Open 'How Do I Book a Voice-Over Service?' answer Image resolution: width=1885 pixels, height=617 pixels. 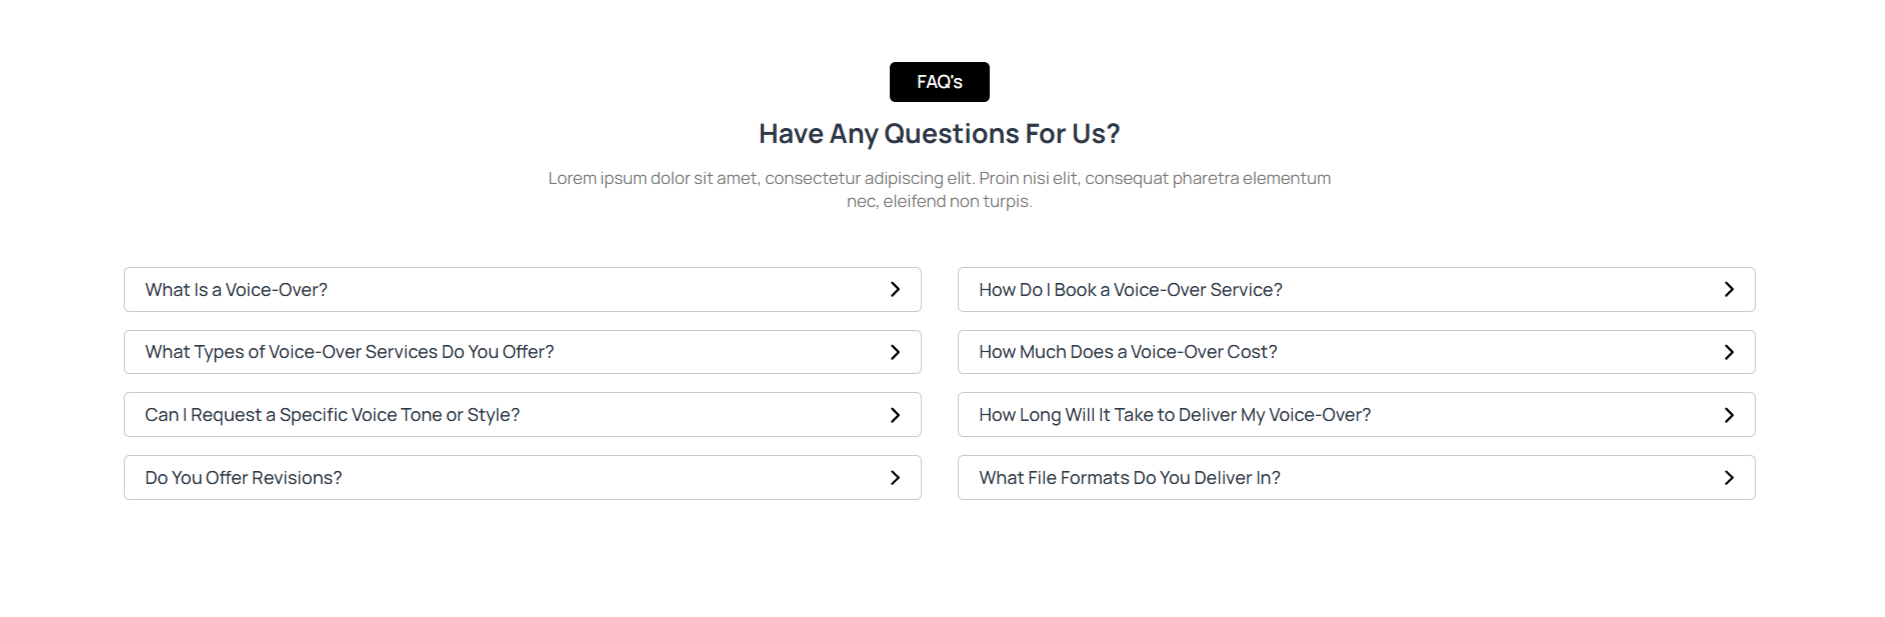pos(1130,290)
